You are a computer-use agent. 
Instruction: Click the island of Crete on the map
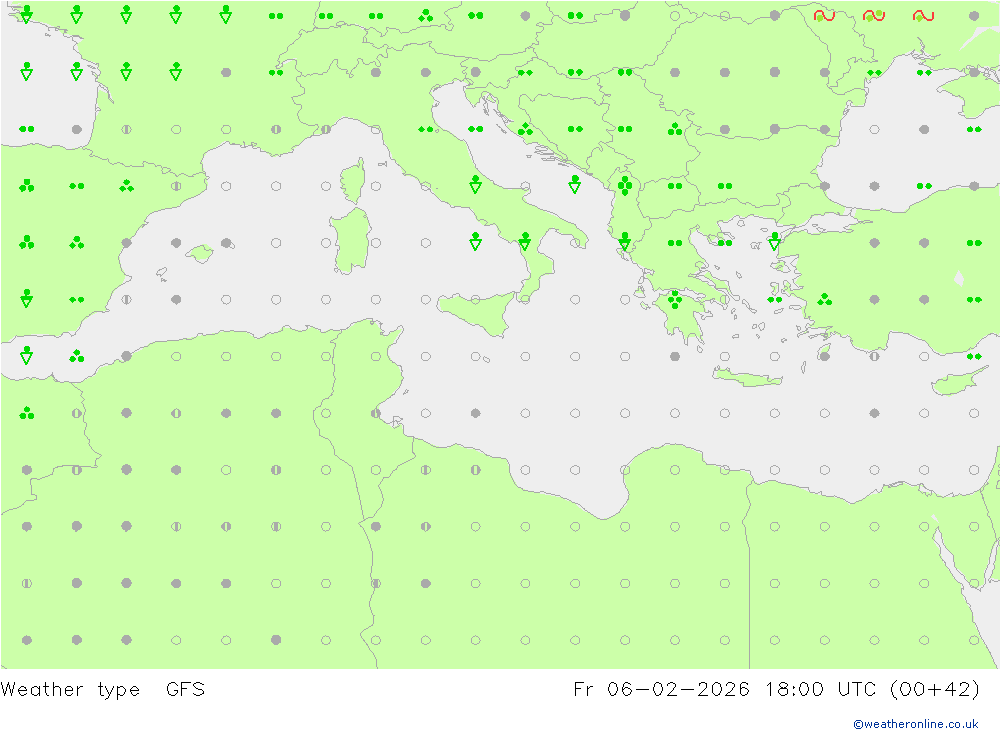[747, 378]
